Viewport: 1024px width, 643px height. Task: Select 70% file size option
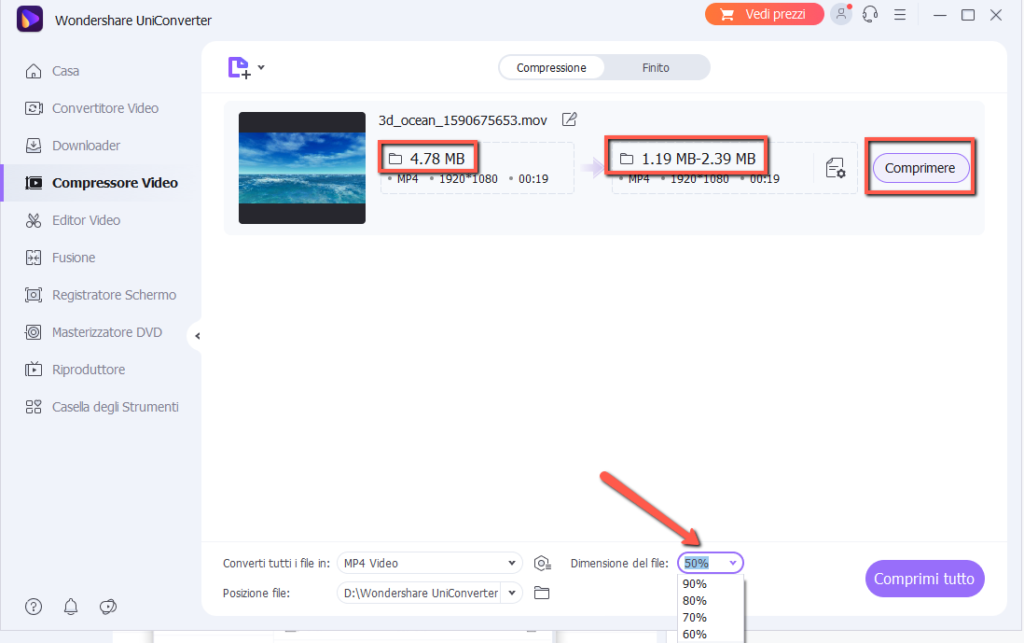(x=694, y=618)
